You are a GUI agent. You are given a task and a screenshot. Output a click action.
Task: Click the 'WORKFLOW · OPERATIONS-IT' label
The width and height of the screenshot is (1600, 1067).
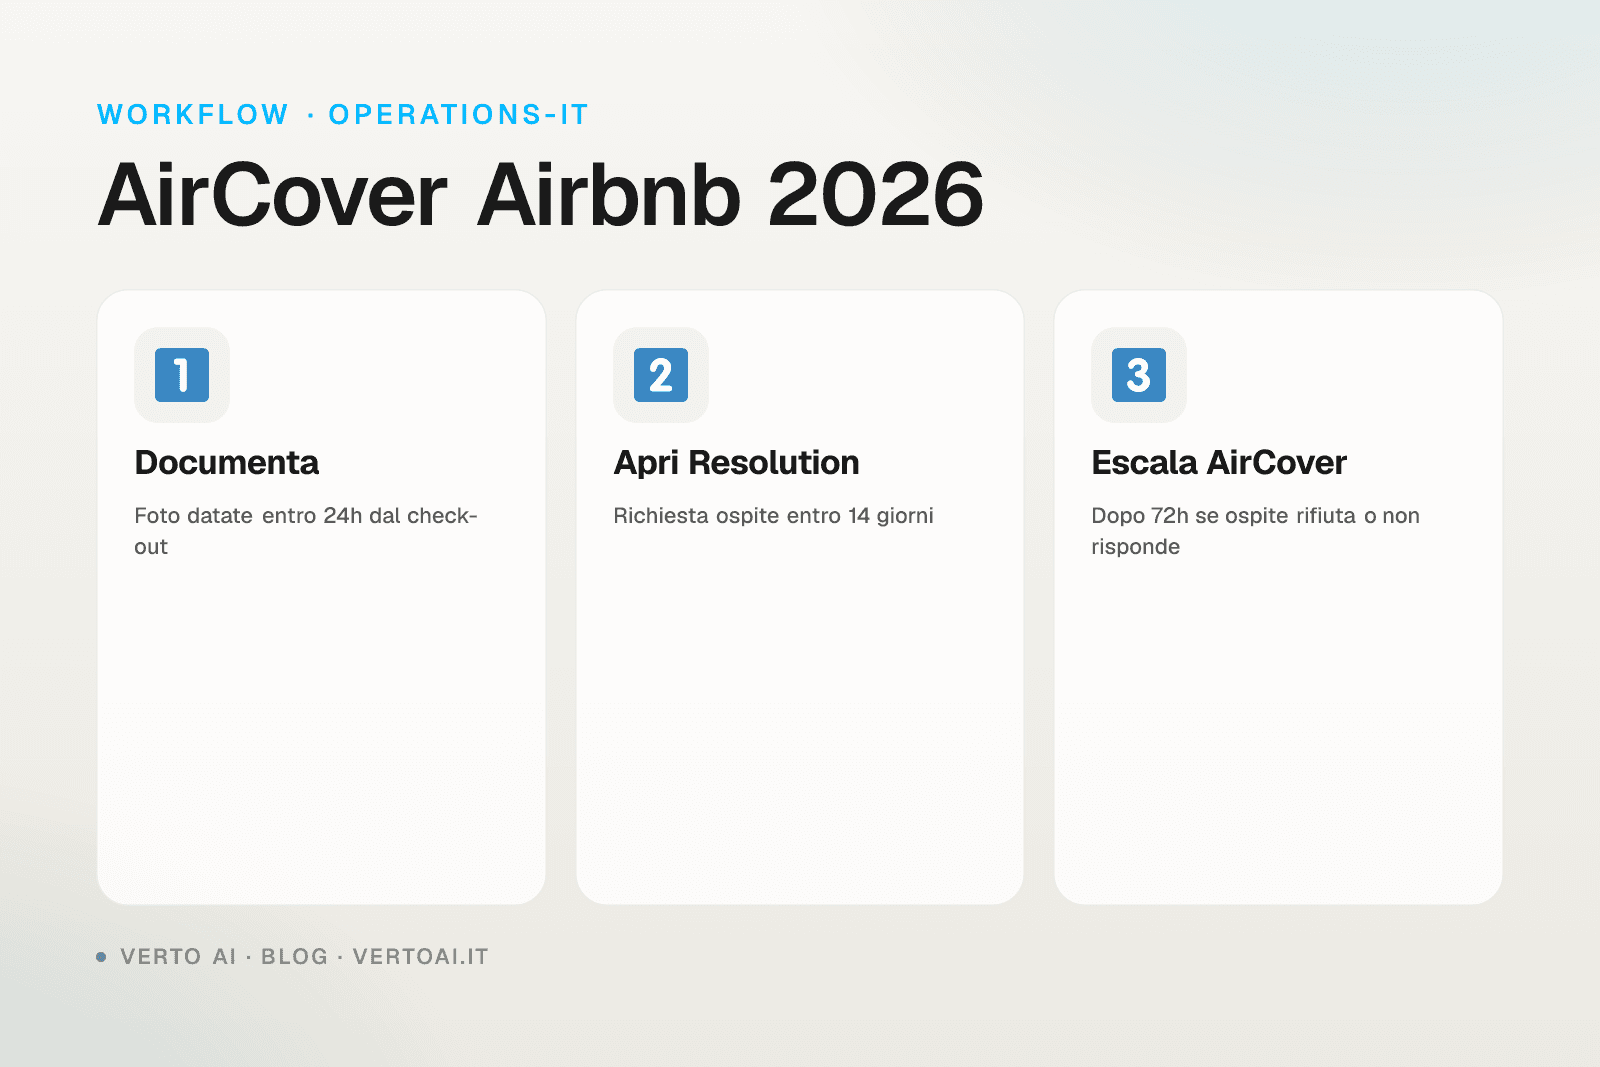click(x=343, y=115)
